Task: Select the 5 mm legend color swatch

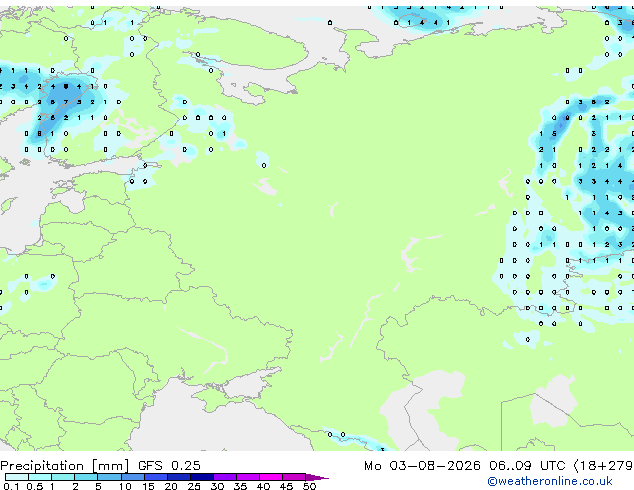Action: (x=109, y=477)
